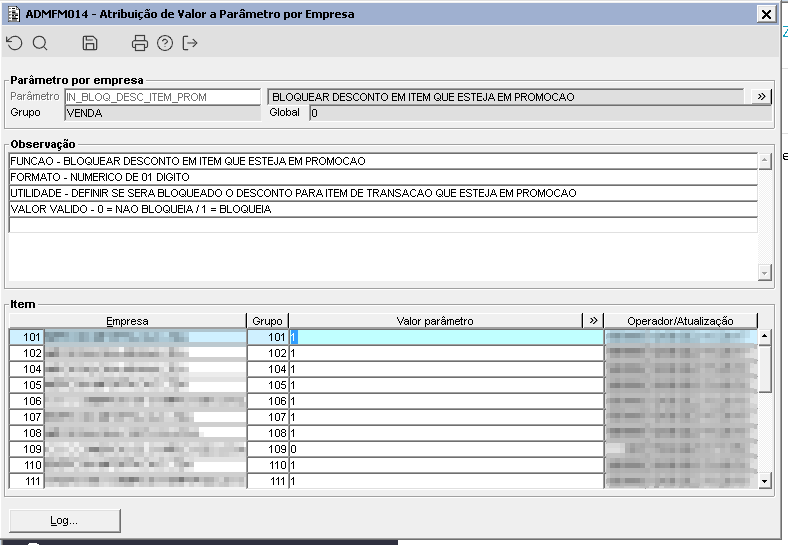Click the FUNCAO observation line
Image resolution: width=788 pixels, height=545 pixels.
(x=383, y=161)
